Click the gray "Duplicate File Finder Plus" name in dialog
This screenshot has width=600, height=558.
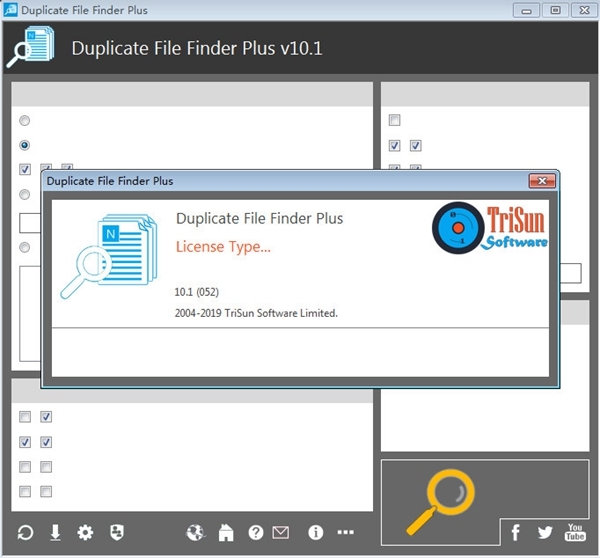tap(259, 219)
